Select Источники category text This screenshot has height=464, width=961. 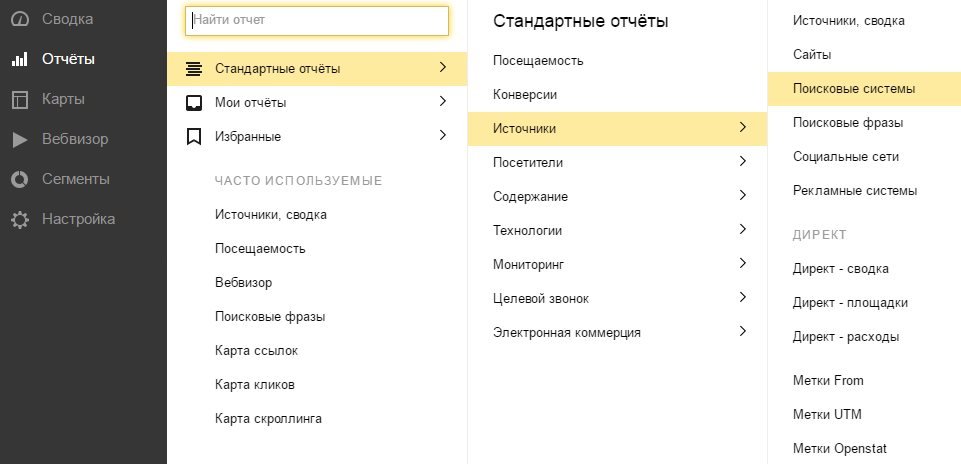coord(524,129)
